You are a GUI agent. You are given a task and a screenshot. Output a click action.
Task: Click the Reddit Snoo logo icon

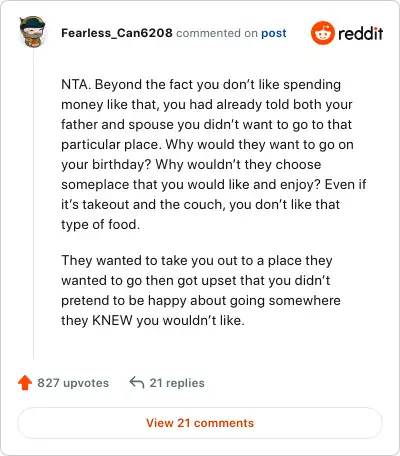point(323,33)
